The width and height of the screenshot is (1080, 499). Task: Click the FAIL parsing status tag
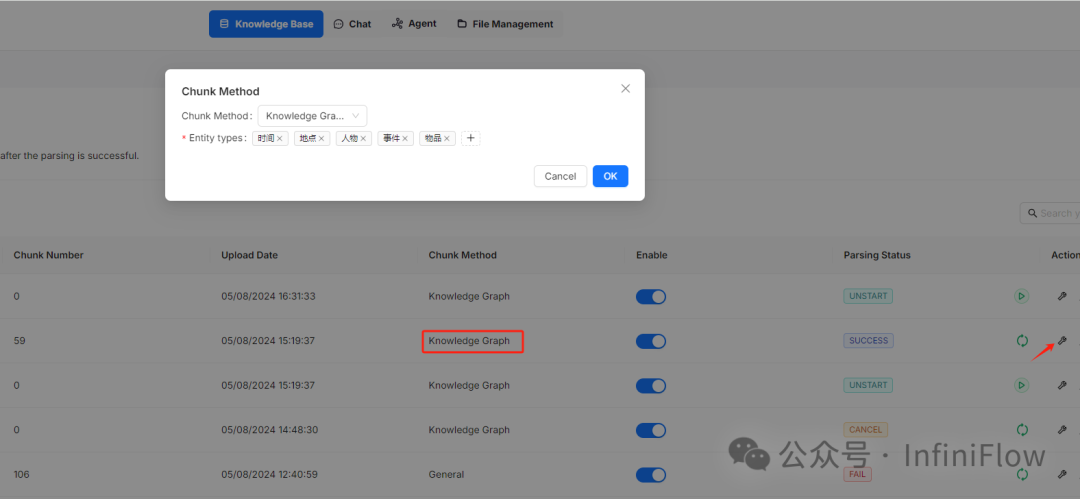[x=856, y=474]
